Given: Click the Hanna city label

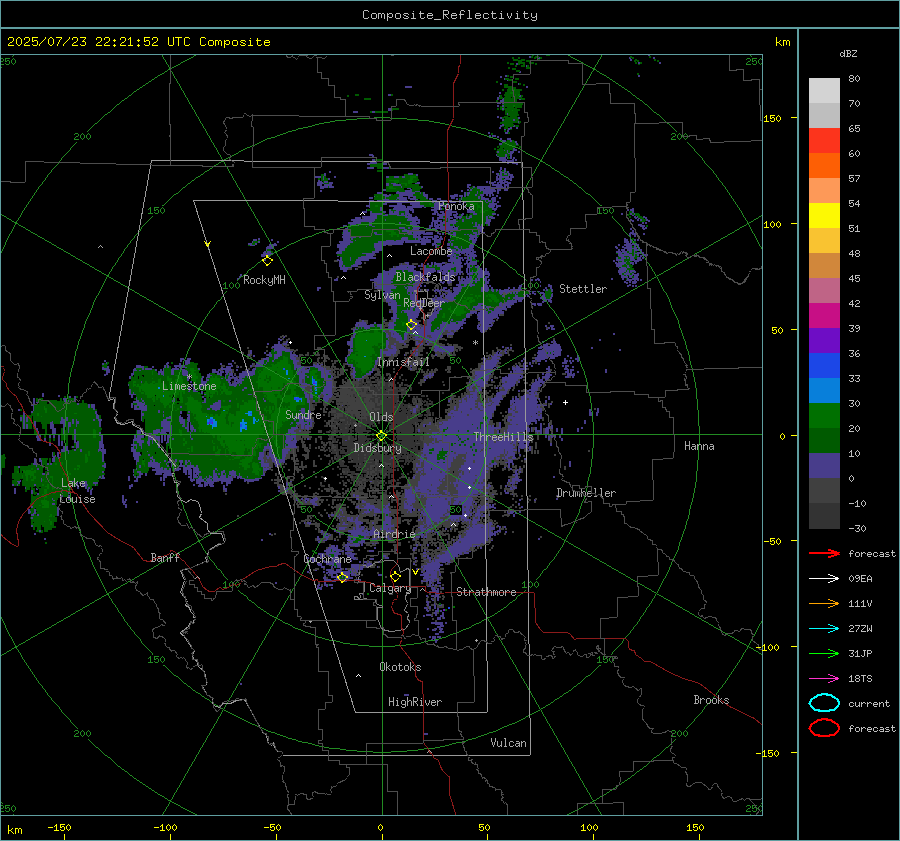Looking at the screenshot, I should (699, 446).
